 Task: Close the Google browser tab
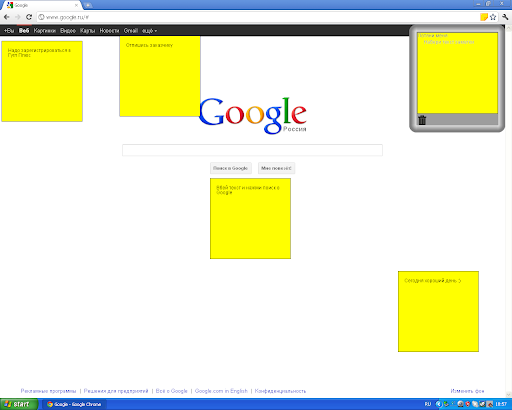(x=76, y=5)
